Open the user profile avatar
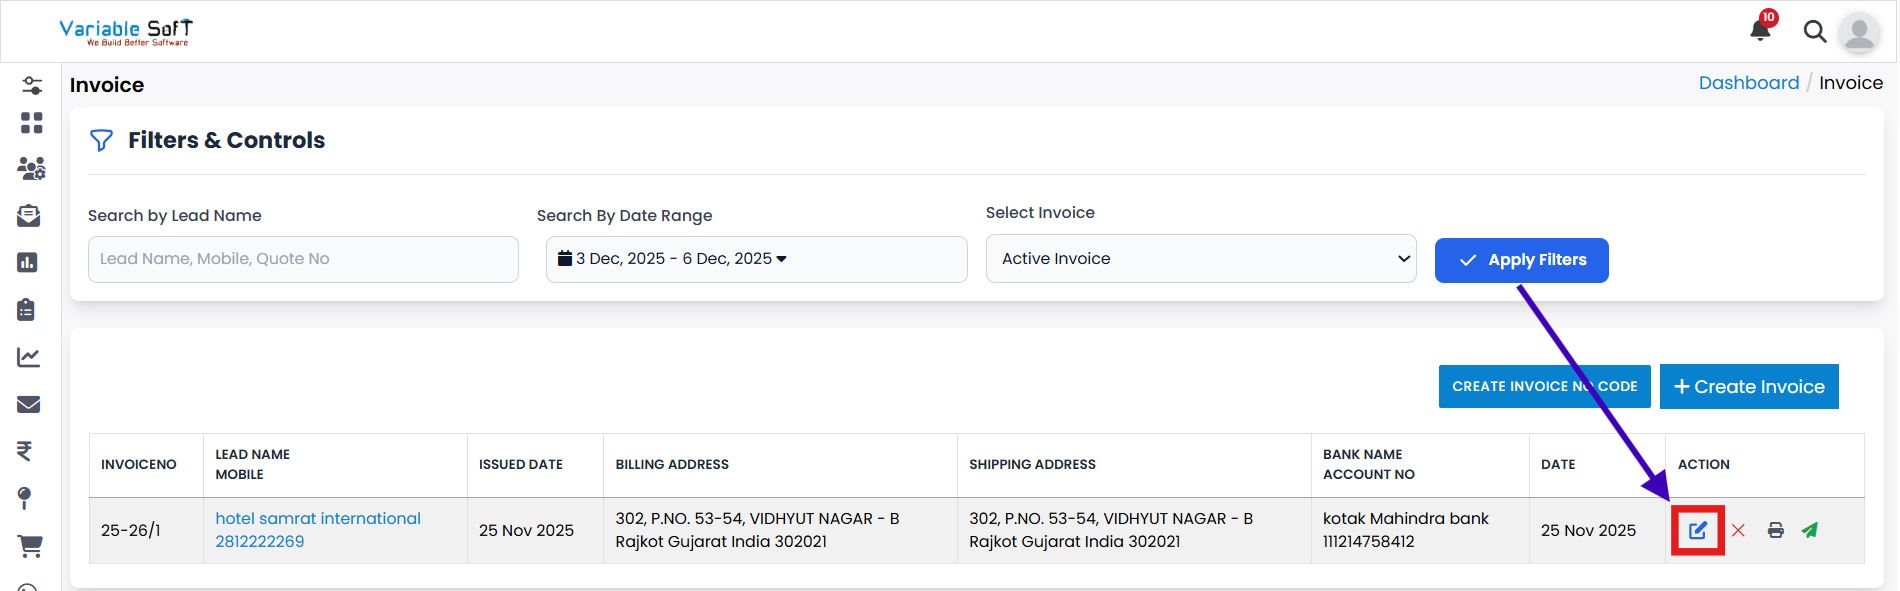This screenshot has height=591, width=1900. click(x=1859, y=32)
